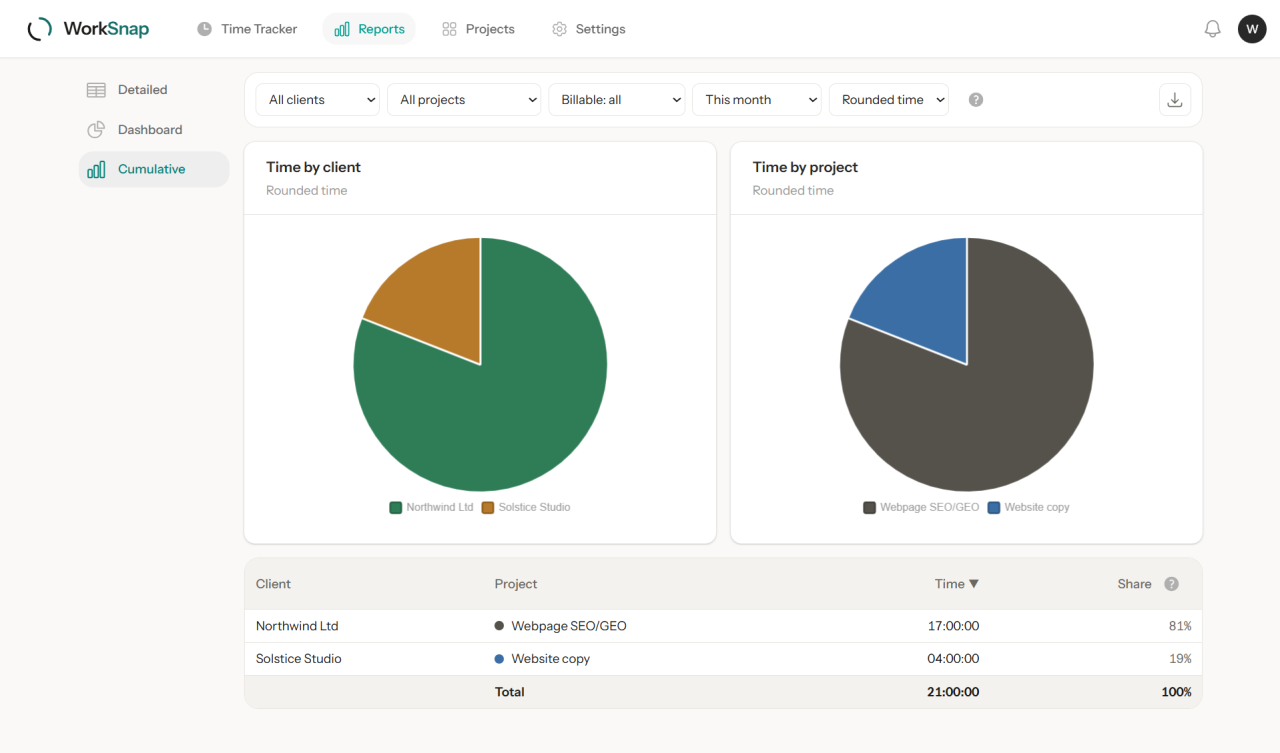Toggle Northwind Ltd legend entry in client chart
This screenshot has width=1280, height=753.
point(431,507)
